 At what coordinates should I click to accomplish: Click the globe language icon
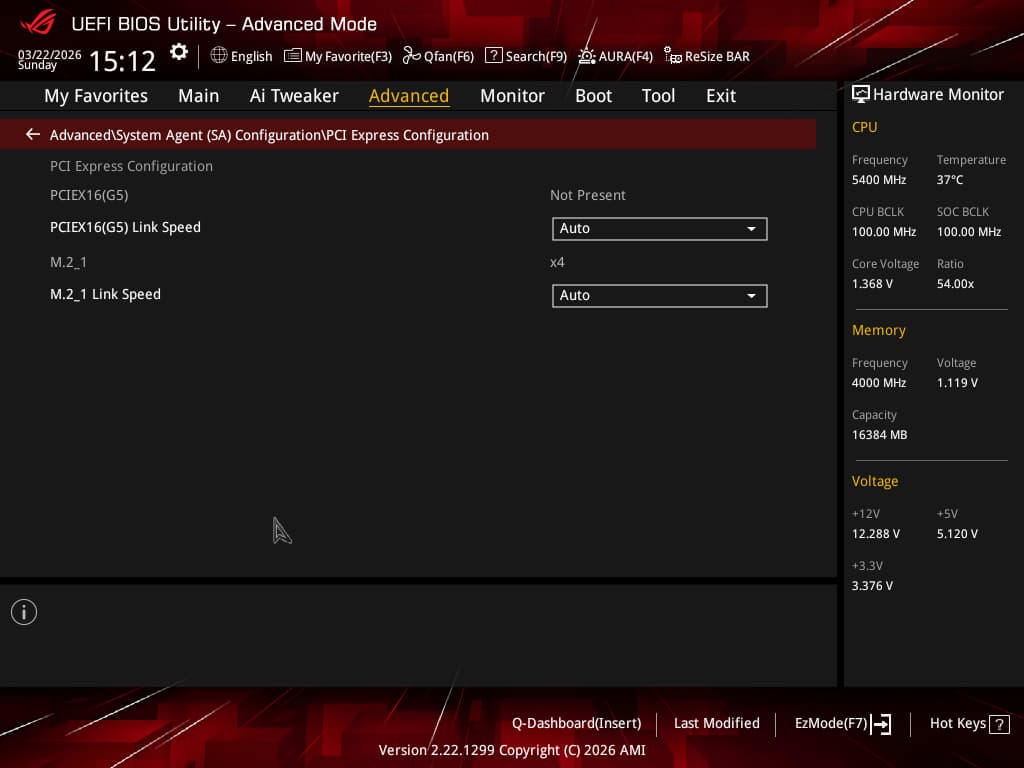[x=219, y=56]
